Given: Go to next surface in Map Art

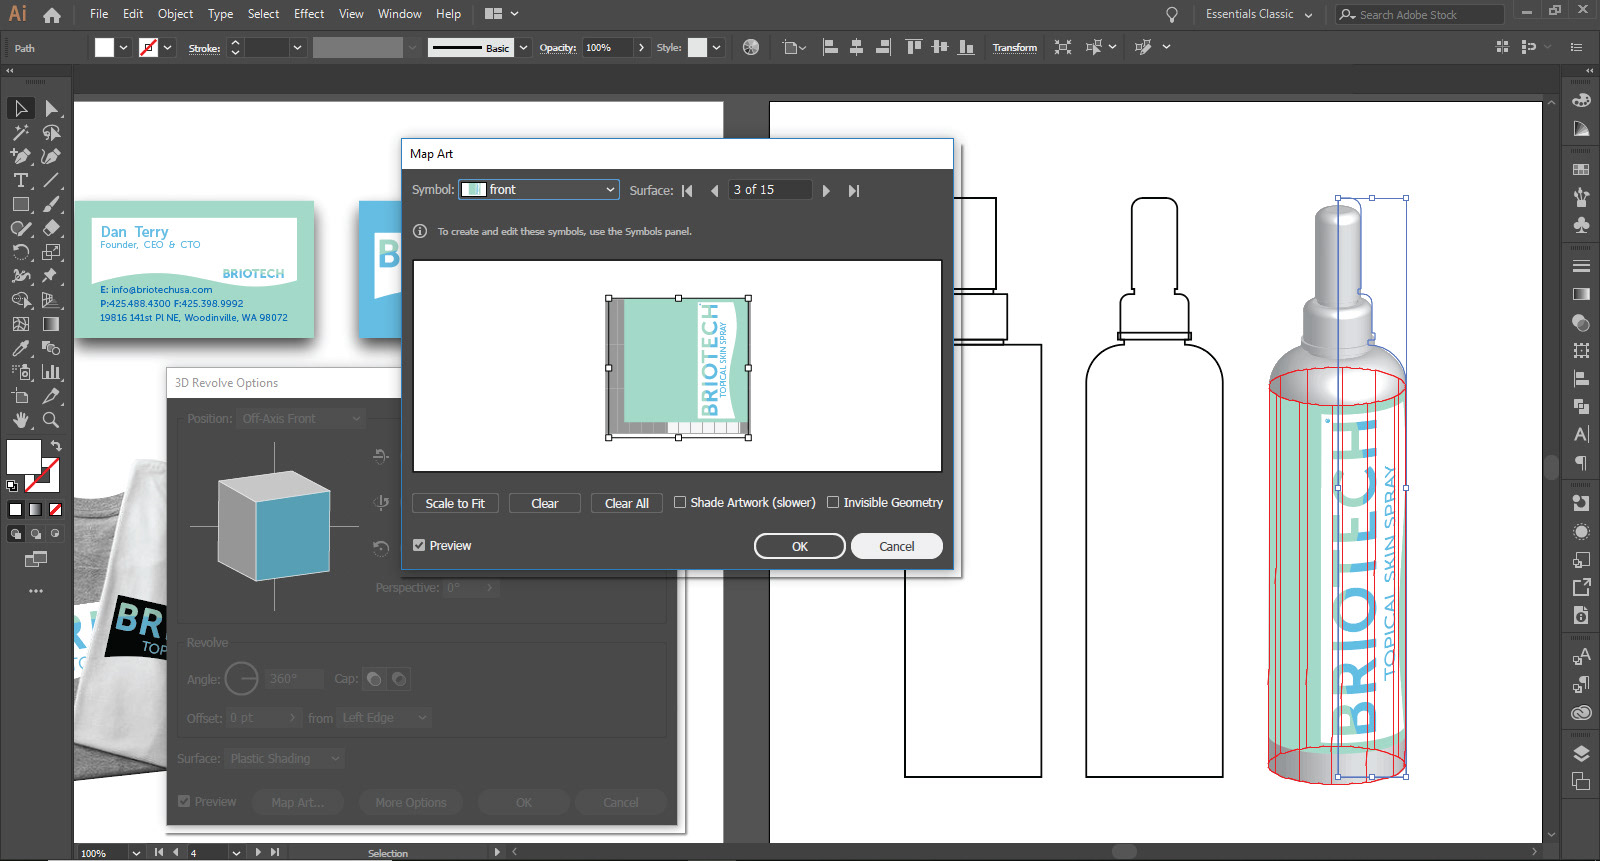Looking at the screenshot, I should [x=826, y=190].
